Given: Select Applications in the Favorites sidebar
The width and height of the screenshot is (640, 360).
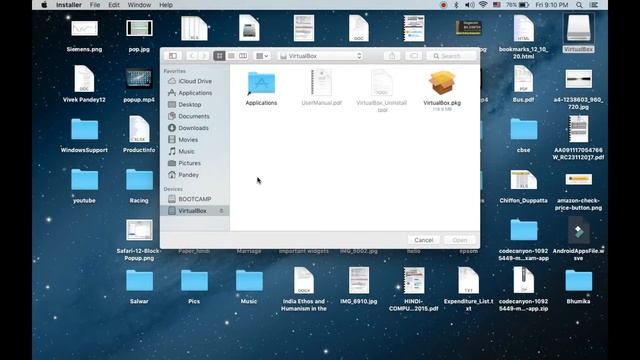Looking at the screenshot, I should (190, 93).
